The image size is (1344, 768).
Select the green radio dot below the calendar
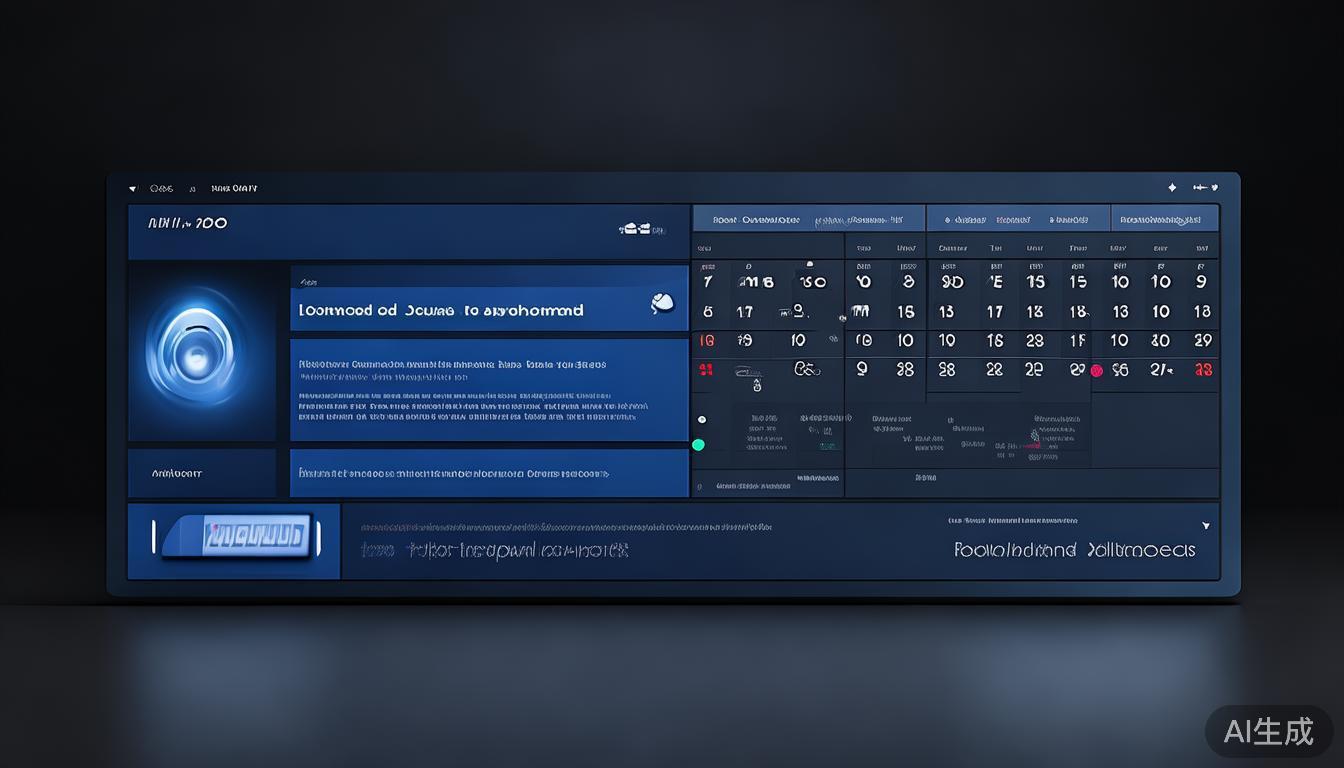[x=698, y=445]
